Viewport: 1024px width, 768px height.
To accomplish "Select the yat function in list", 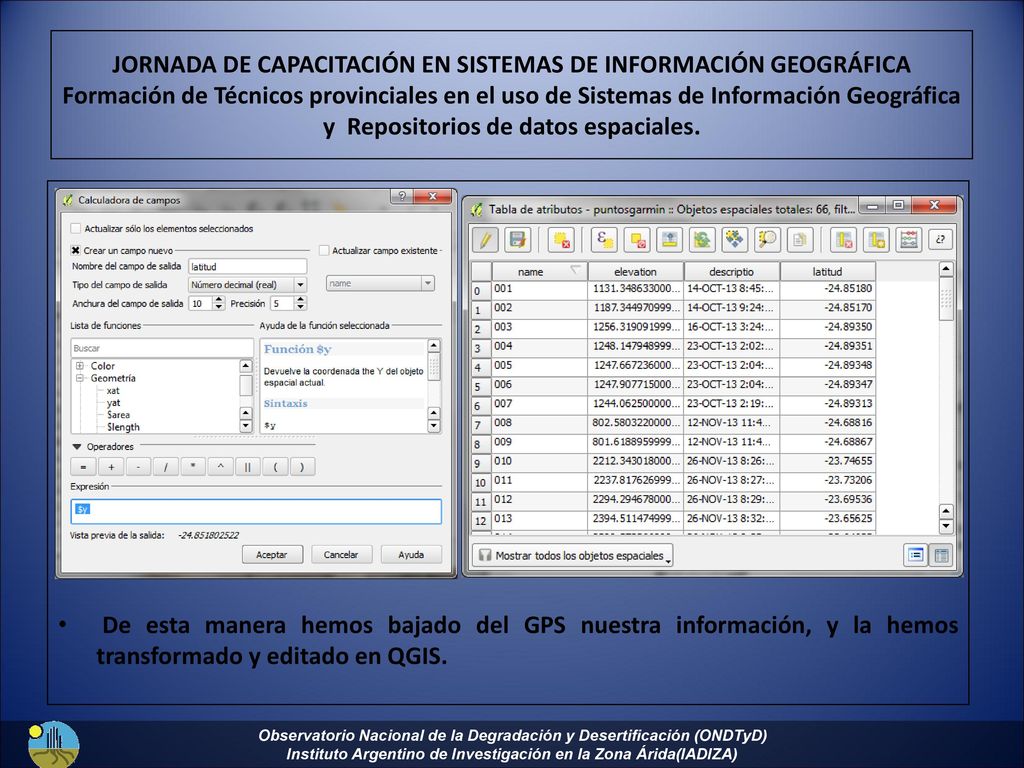I will click(113, 403).
